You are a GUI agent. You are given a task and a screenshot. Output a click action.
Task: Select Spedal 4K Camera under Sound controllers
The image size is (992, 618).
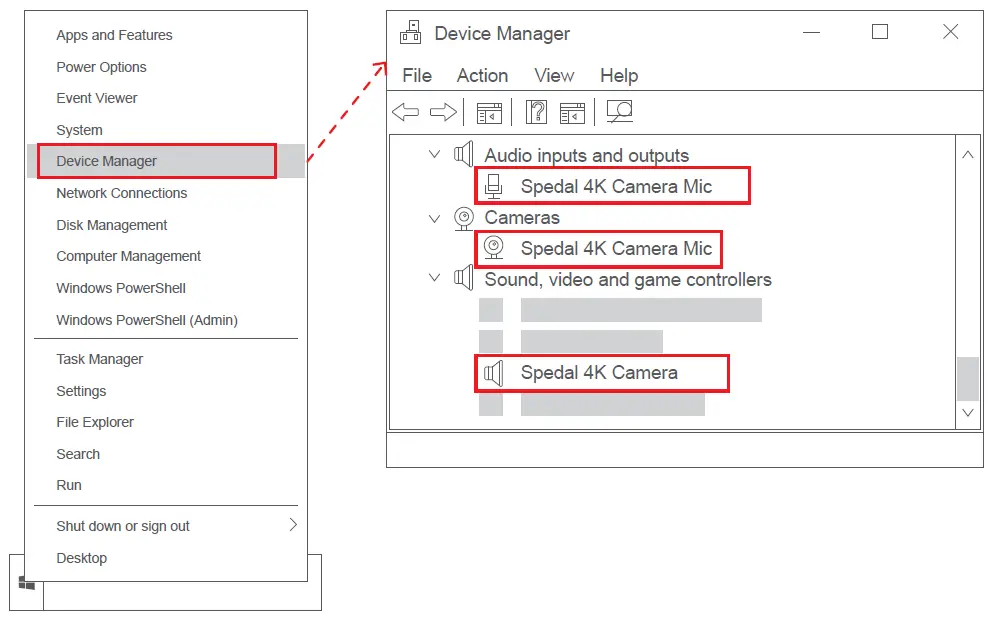(x=599, y=372)
